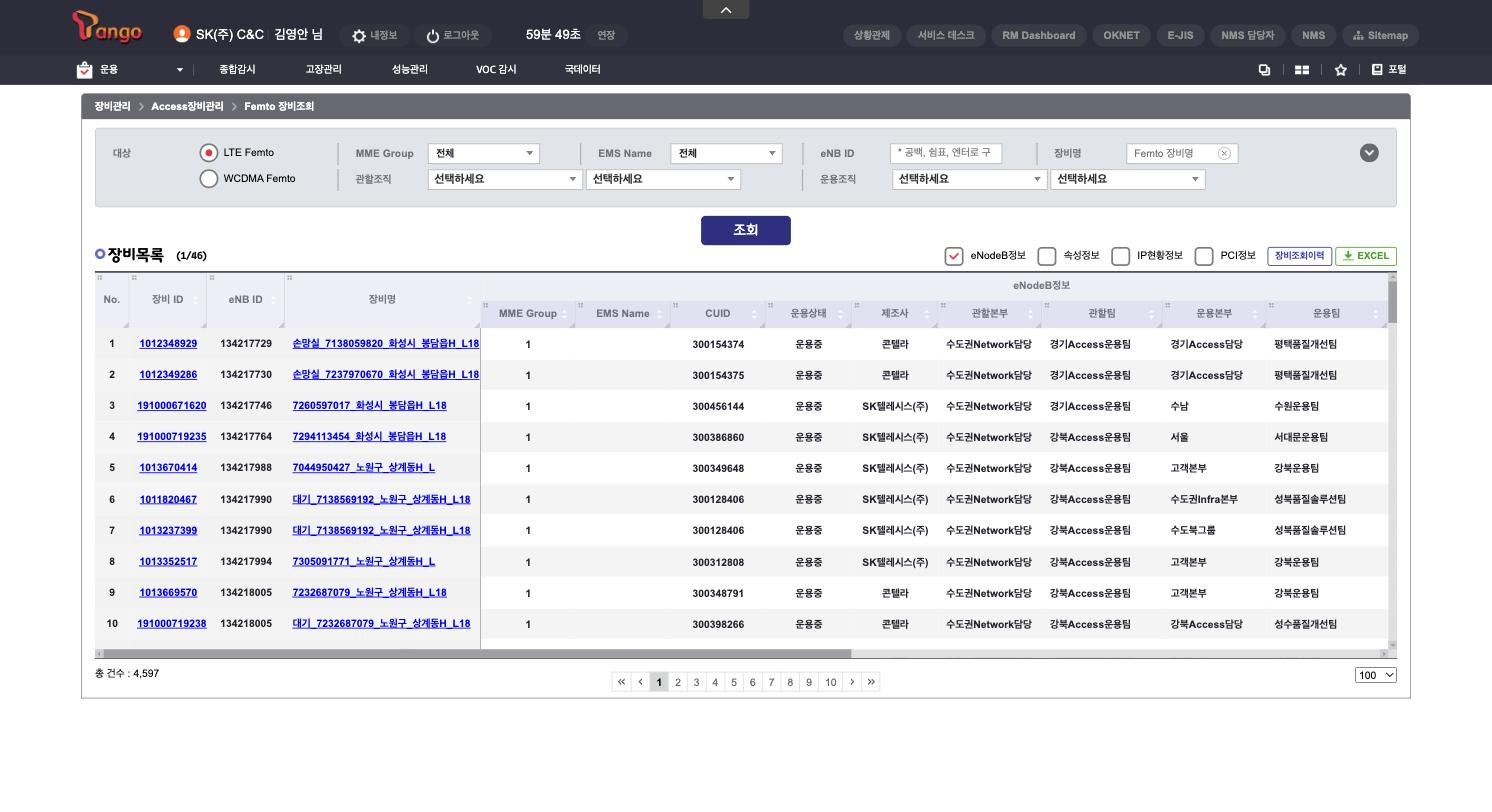Click the favorites star icon

[1341, 70]
